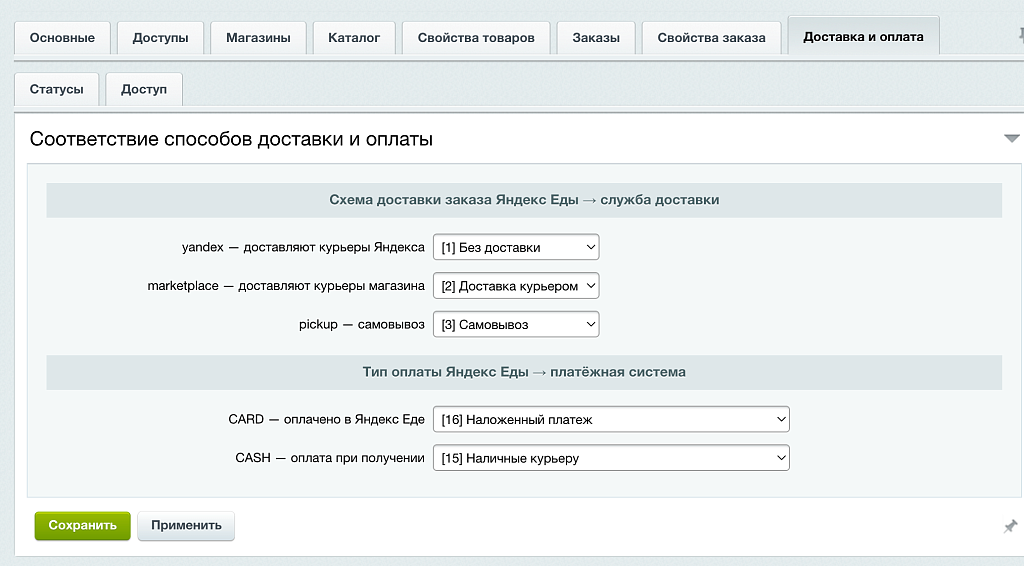Viewport: 1024px width, 566px height.
Task: Open the yandex courier delivery dropdown
Action: tap(516, 247)
